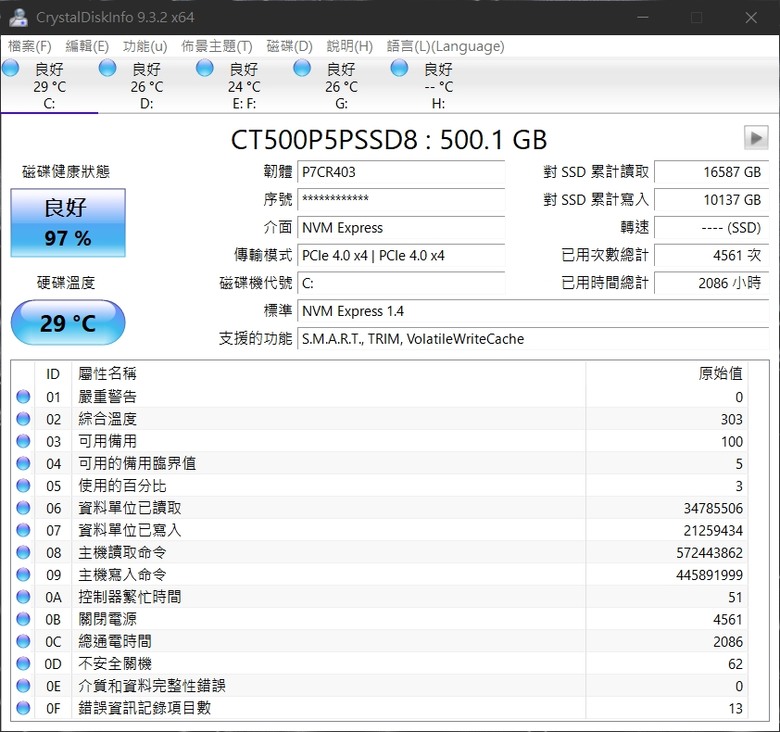Click the rotation rate value ---- (SSD)
The width and height of the screenshot is (780, 732).
(711, 228)
